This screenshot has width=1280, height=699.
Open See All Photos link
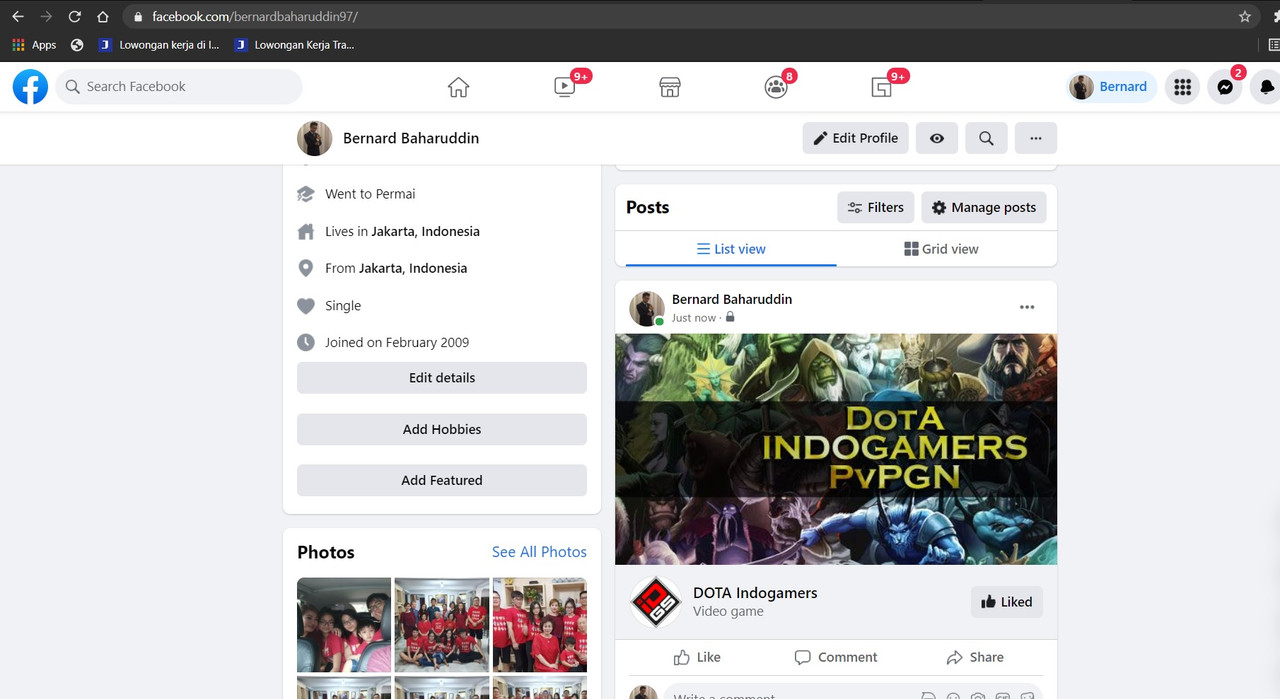[539, 552]
